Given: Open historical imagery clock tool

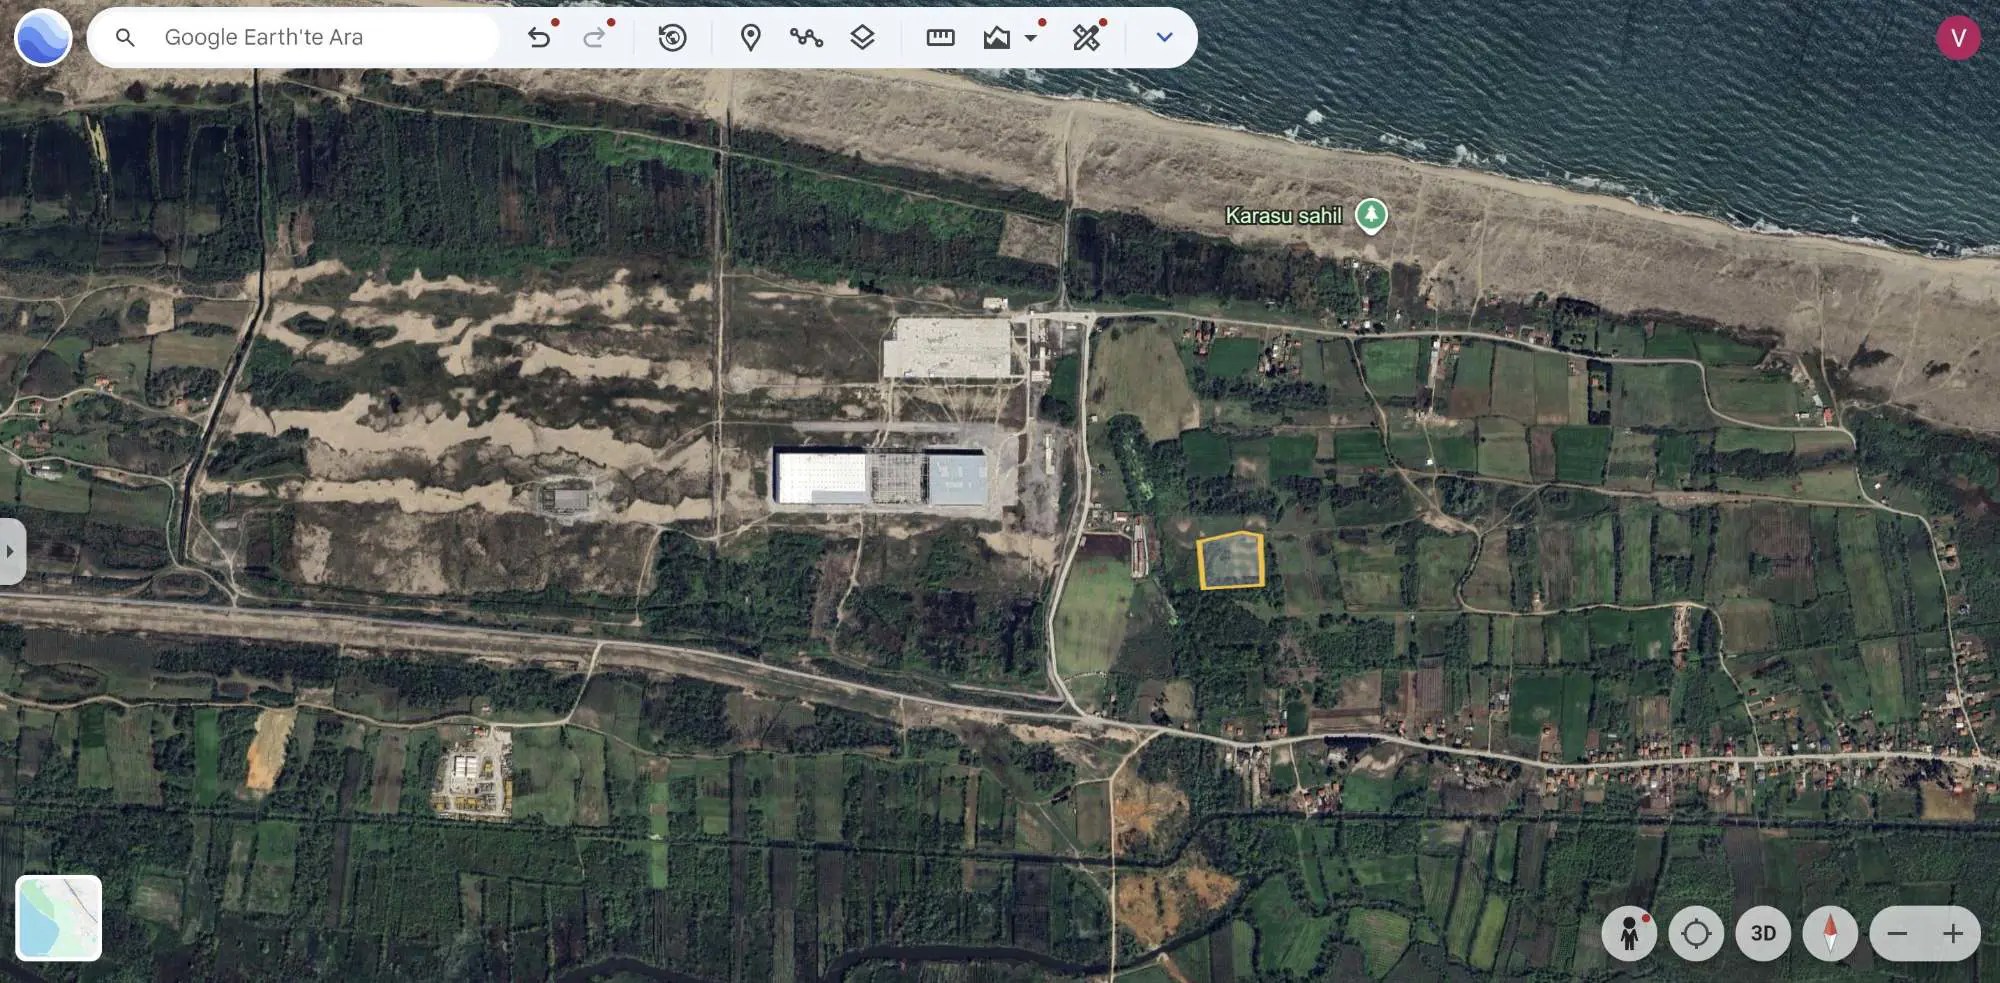Looking at the screenshot, I should (x=672, y=38).
